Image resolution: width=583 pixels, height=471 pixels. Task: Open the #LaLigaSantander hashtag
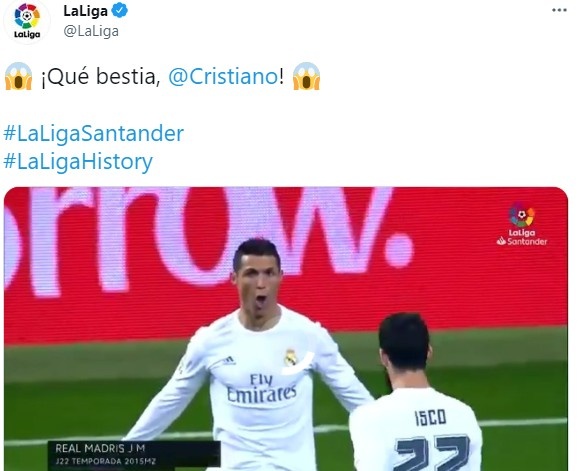pos(94,133)
